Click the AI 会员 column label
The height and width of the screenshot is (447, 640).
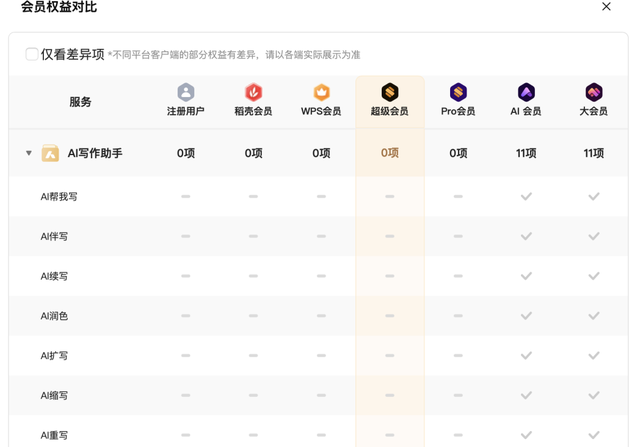point(526,111)
